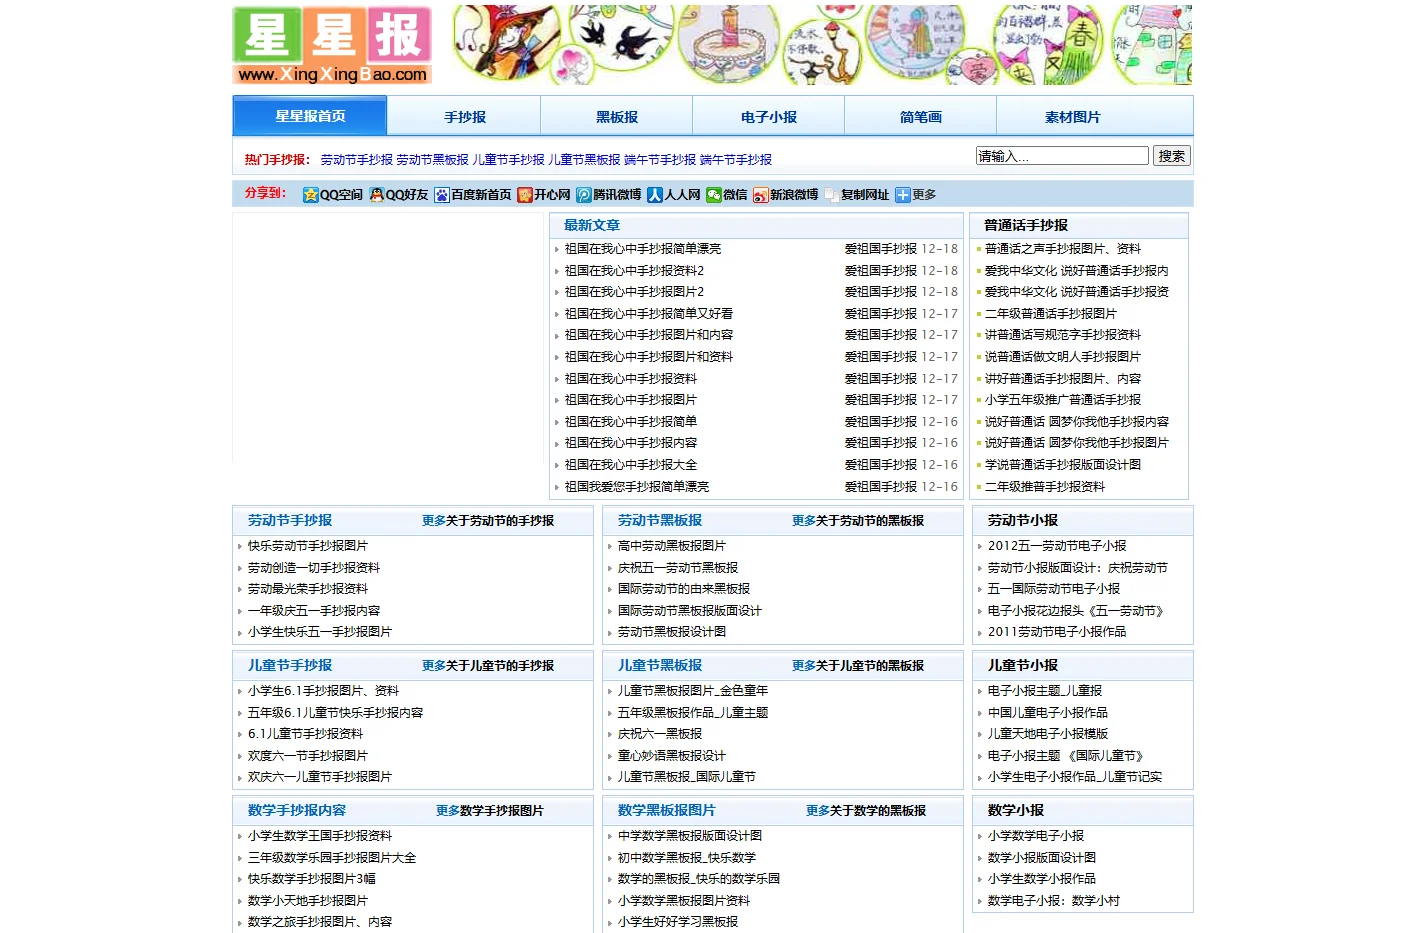
Task: Click the 复制网址 copy icon
Action: pos(832,195)
